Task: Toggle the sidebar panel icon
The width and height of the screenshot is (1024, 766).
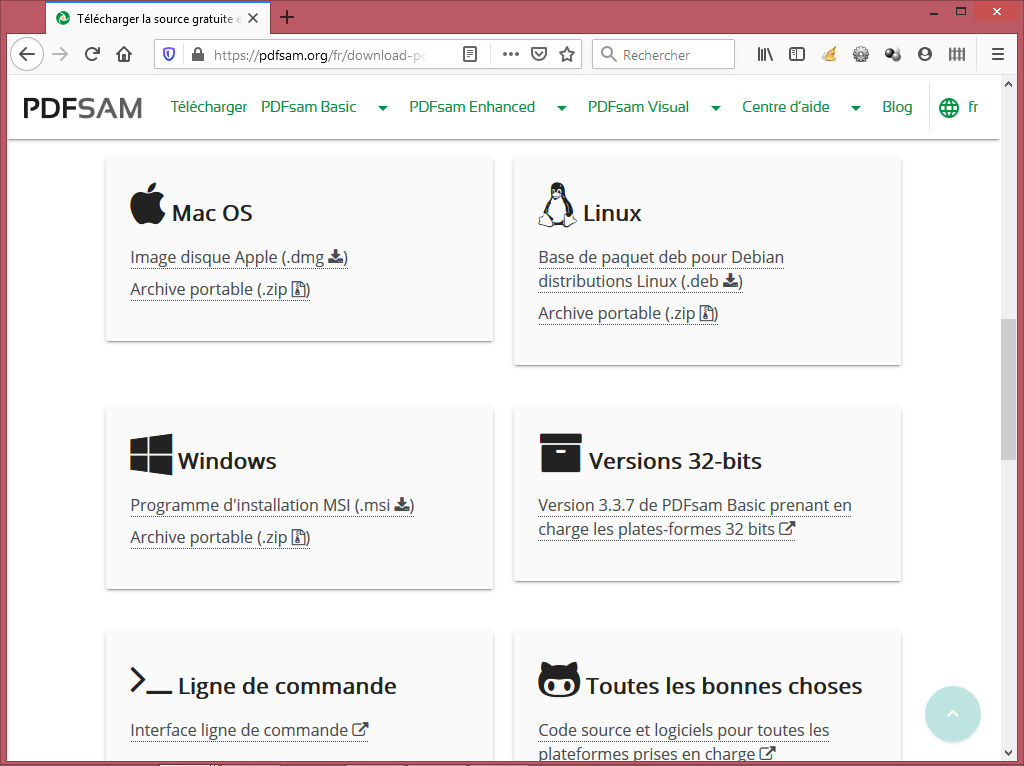Action: 797,54
